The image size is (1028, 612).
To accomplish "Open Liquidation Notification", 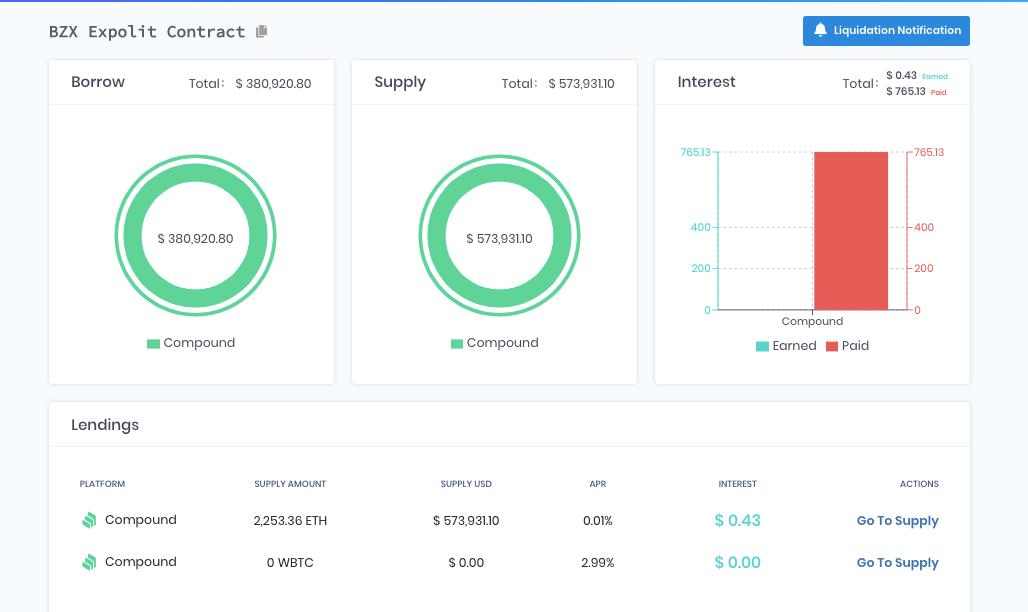I will pos(886,31).
